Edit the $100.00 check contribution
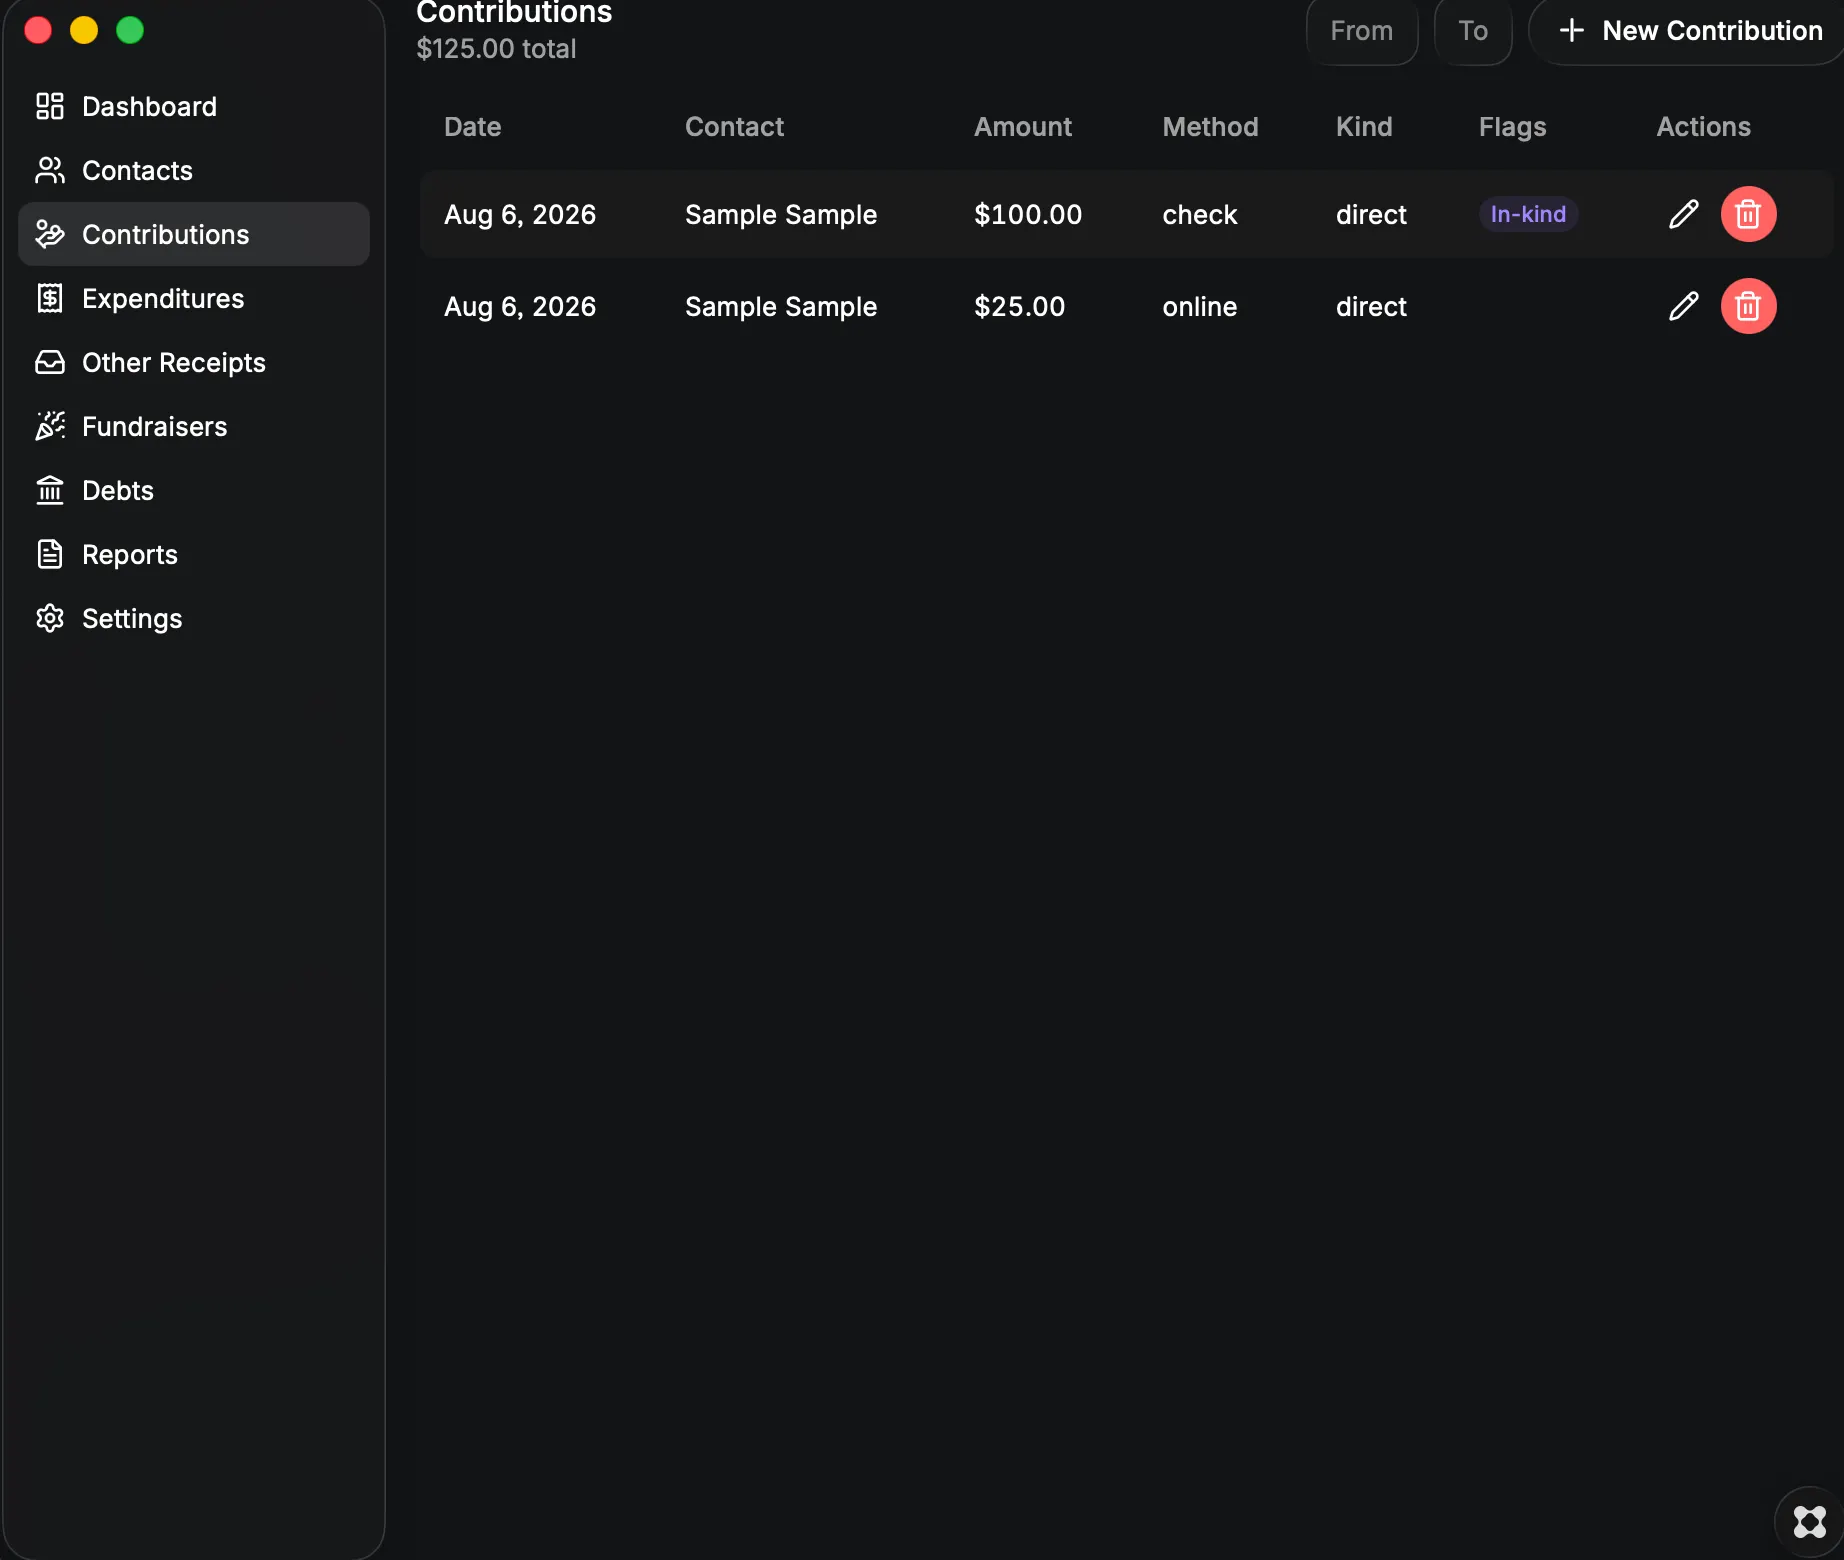Image resolution: width=1844 pixels, height=1560 pixels. [x=1684, y=214]
